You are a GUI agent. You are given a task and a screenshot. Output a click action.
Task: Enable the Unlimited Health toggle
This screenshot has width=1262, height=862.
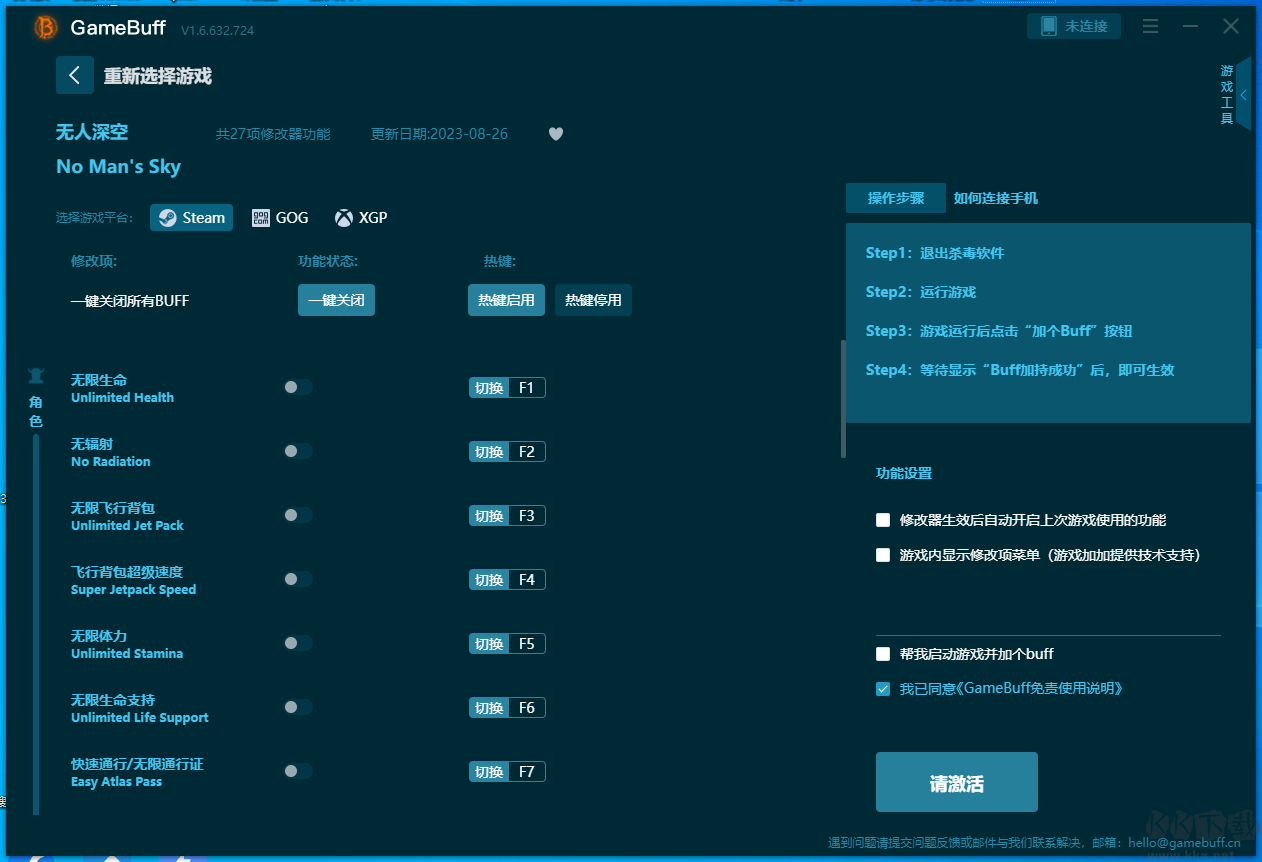point(297,388)
